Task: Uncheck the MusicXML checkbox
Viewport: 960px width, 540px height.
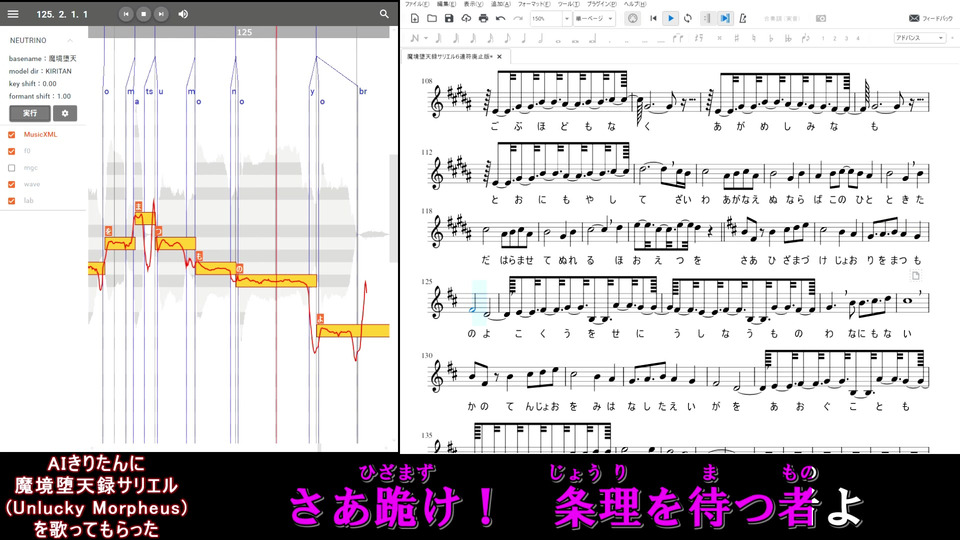Action: pos(12,135)
